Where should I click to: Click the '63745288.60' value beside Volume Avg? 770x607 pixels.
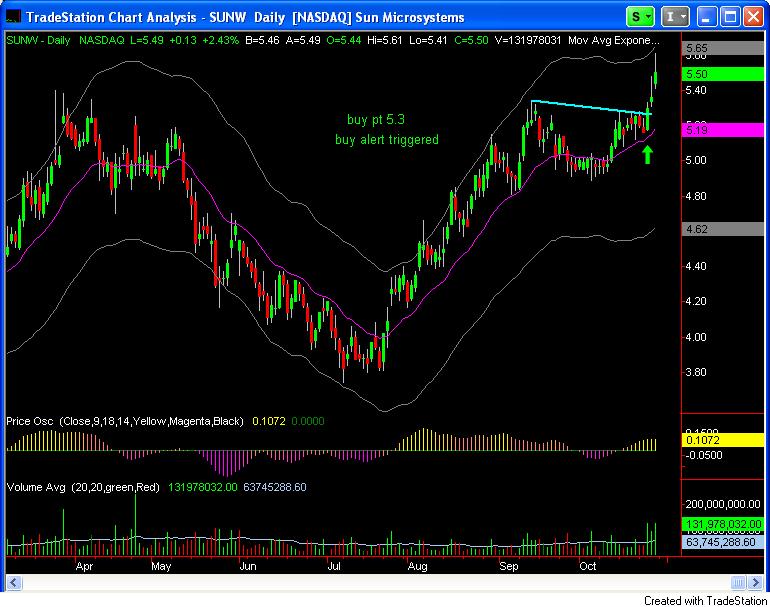[x=275, y=487]
